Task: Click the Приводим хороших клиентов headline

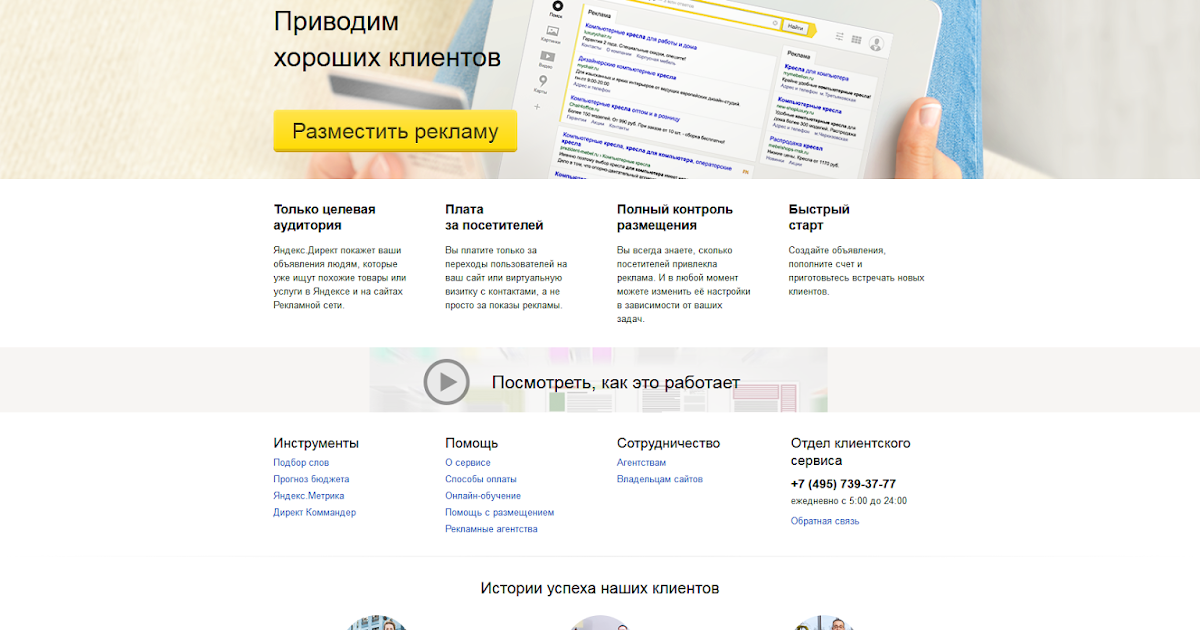Action: point(387,39)
